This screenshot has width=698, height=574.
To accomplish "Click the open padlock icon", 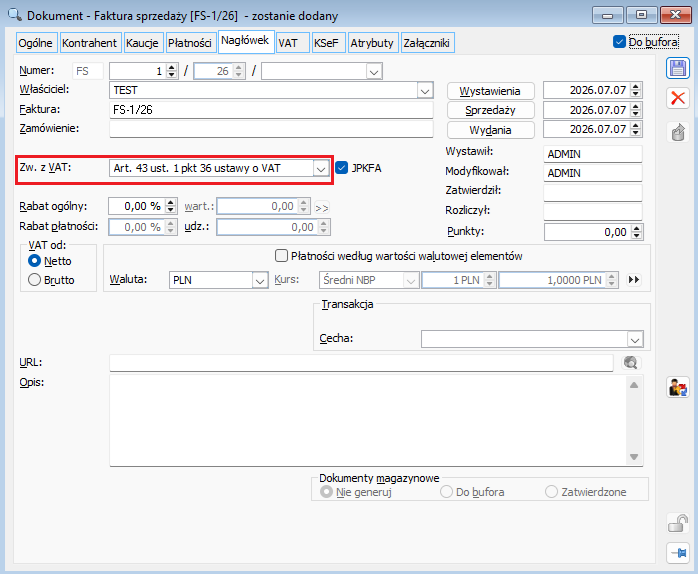I will click(x=678, y=523).
